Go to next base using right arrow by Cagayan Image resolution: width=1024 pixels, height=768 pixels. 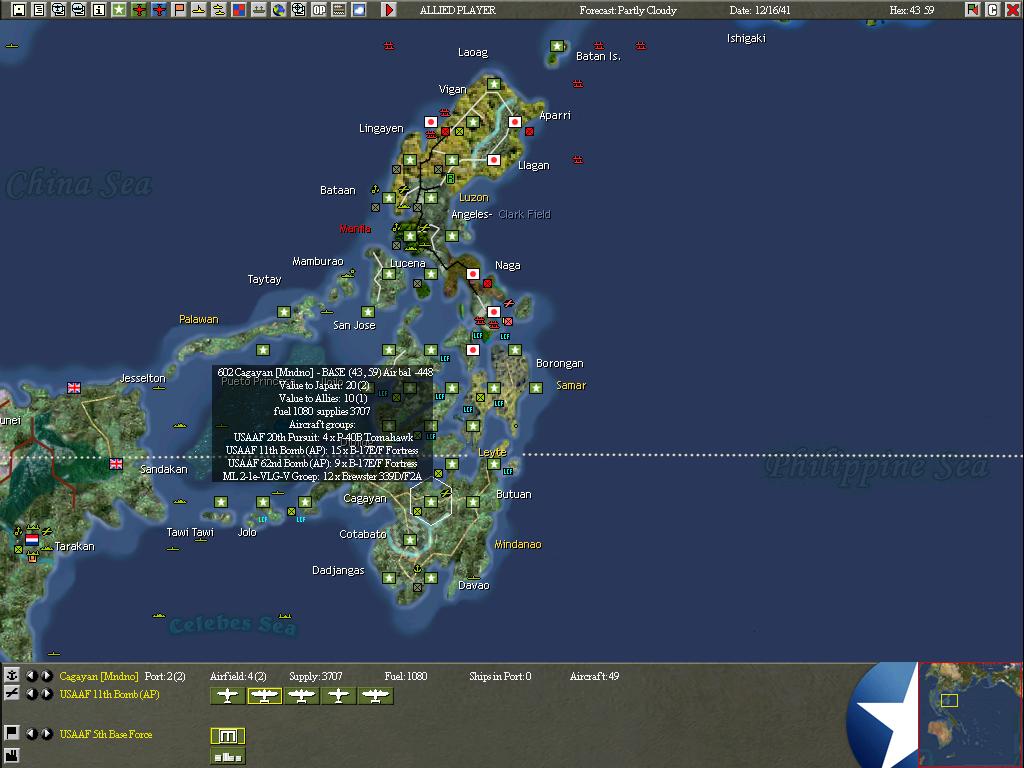tap(46, 676)
